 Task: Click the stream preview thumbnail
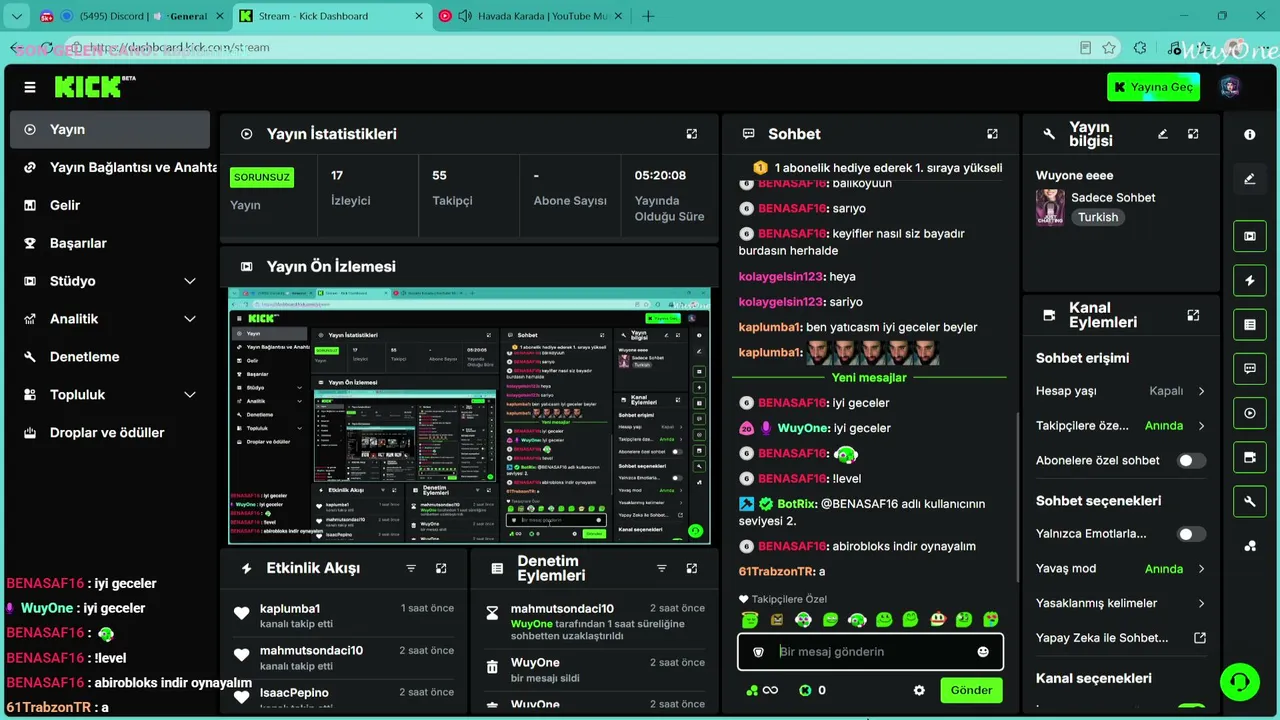pos(469,417)
